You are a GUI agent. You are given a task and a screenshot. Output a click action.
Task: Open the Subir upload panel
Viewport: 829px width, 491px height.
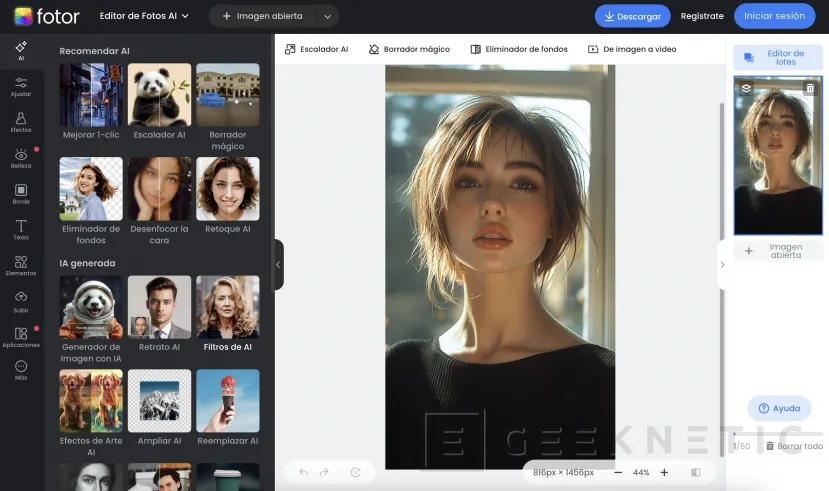(x=21, y=302)
